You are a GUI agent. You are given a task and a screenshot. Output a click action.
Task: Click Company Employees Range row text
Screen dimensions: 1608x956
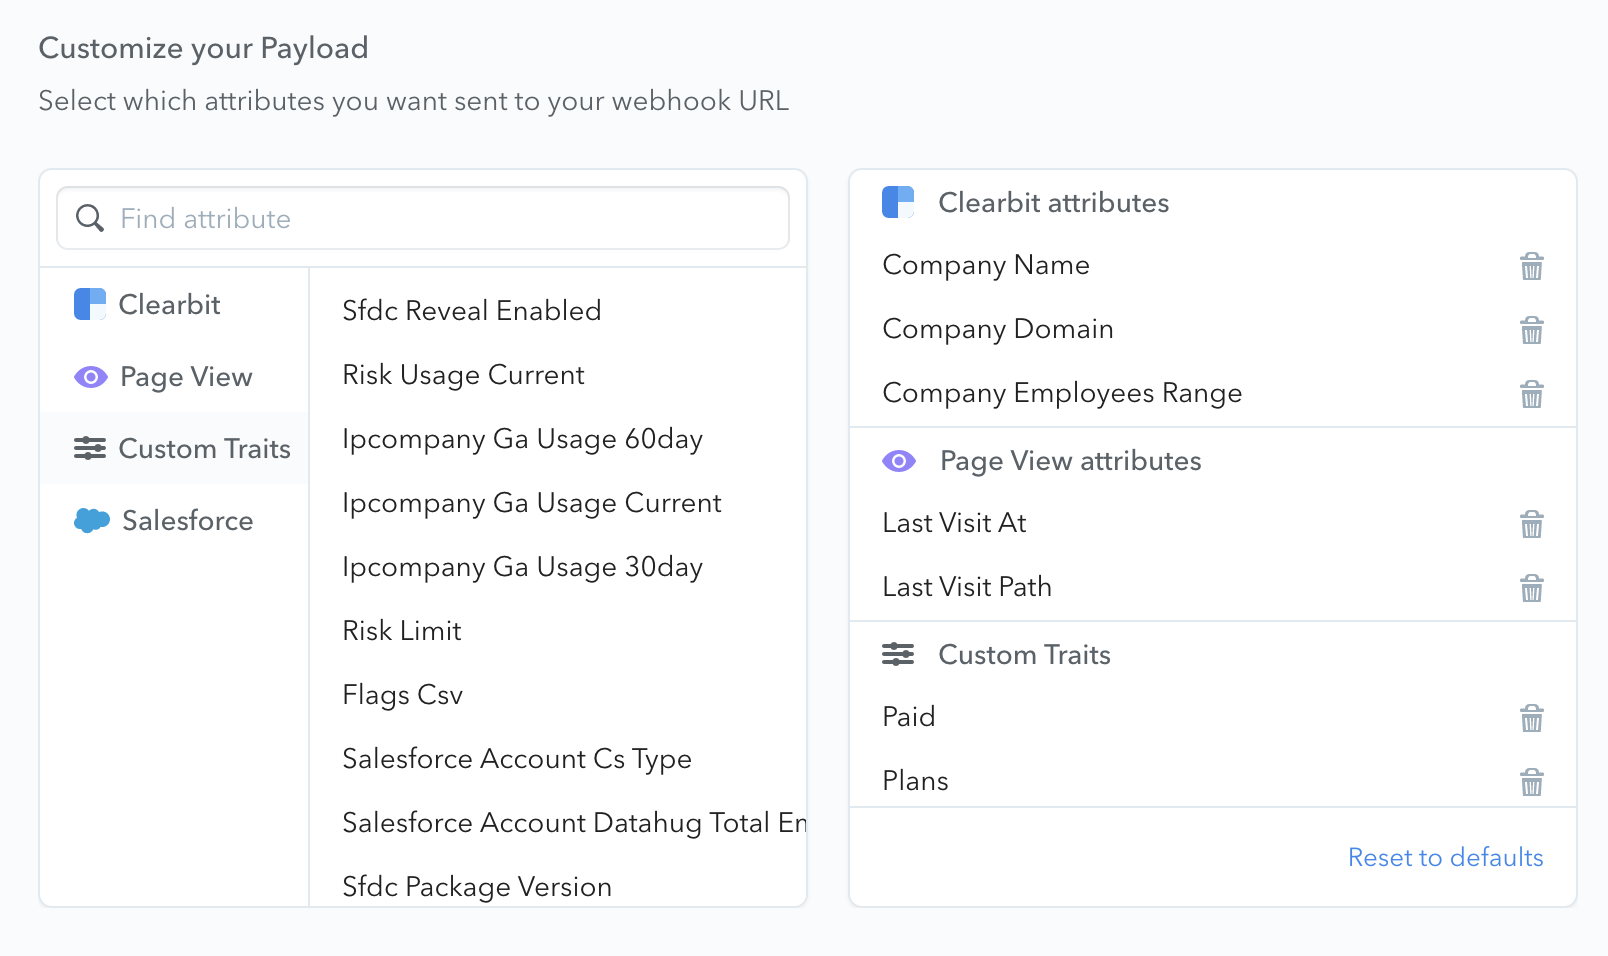[x=1062, y=393]
